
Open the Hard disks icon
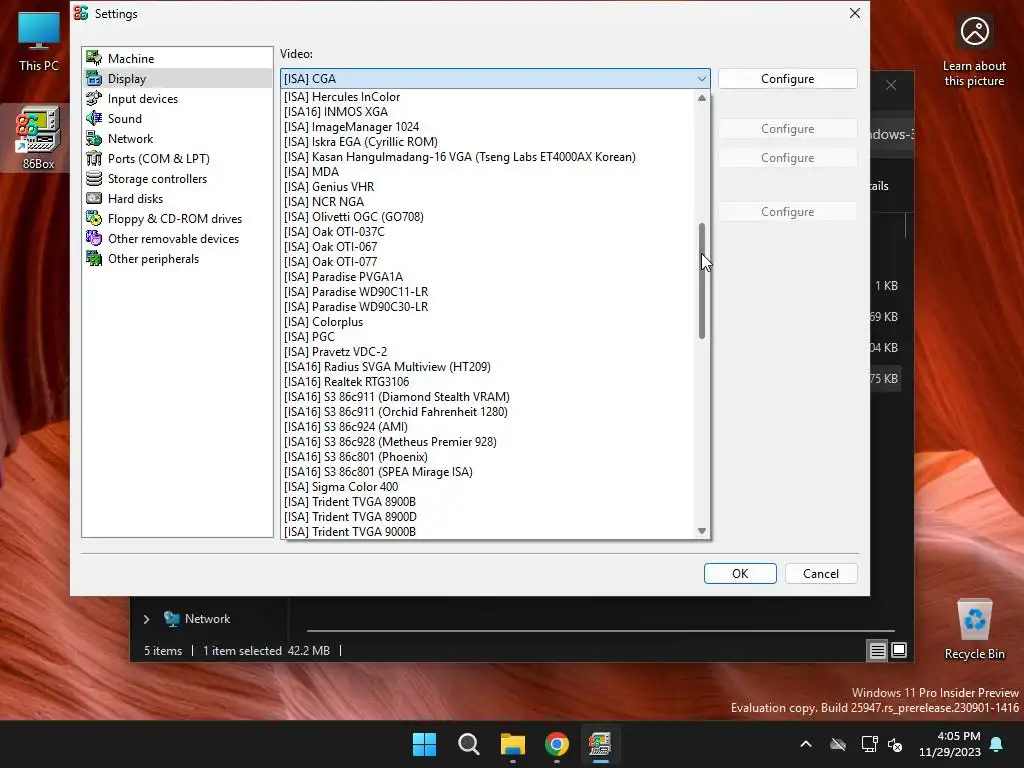tap(94, 199)
